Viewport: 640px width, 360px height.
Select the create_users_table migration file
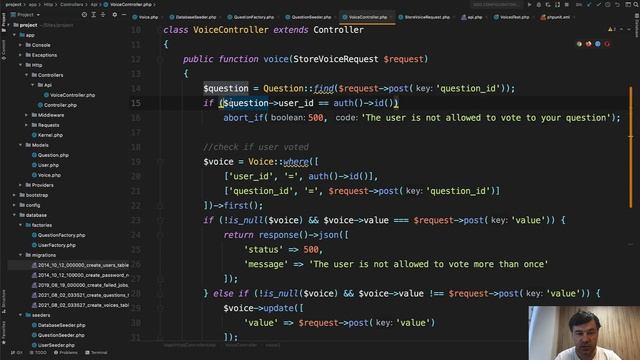tap(80, 265)
